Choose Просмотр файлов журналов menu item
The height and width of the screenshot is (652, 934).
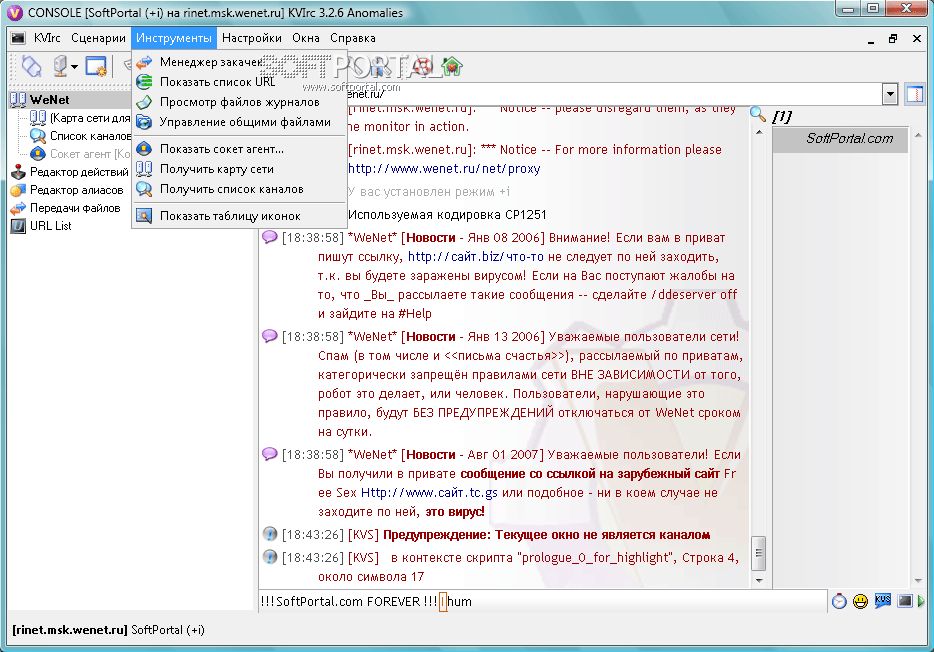coord(239,102)
